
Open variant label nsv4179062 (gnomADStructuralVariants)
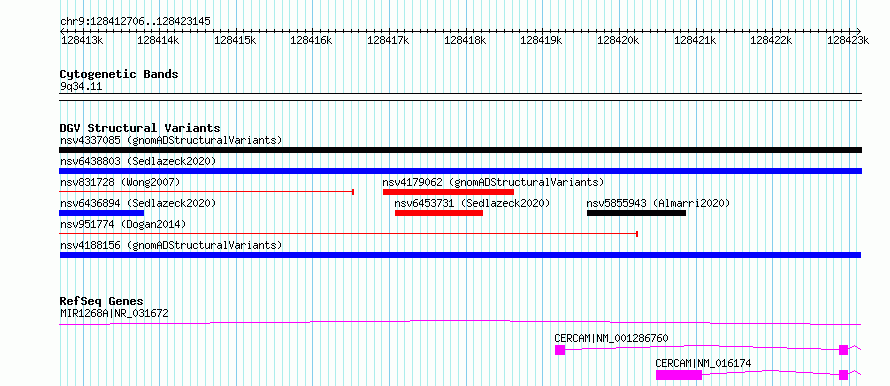[x=493, y=182]
